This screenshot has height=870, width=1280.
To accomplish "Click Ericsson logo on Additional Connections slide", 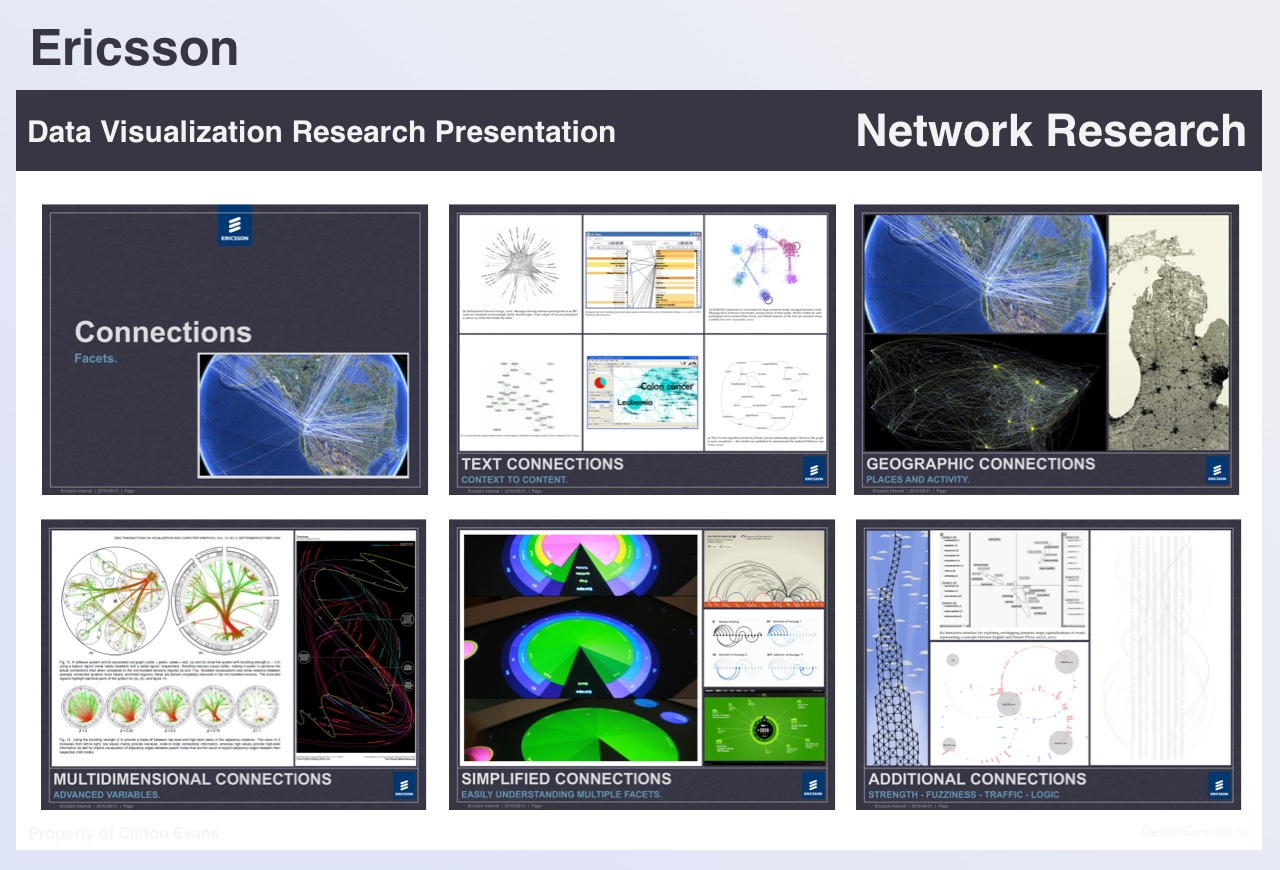I will coord(1219,785).
